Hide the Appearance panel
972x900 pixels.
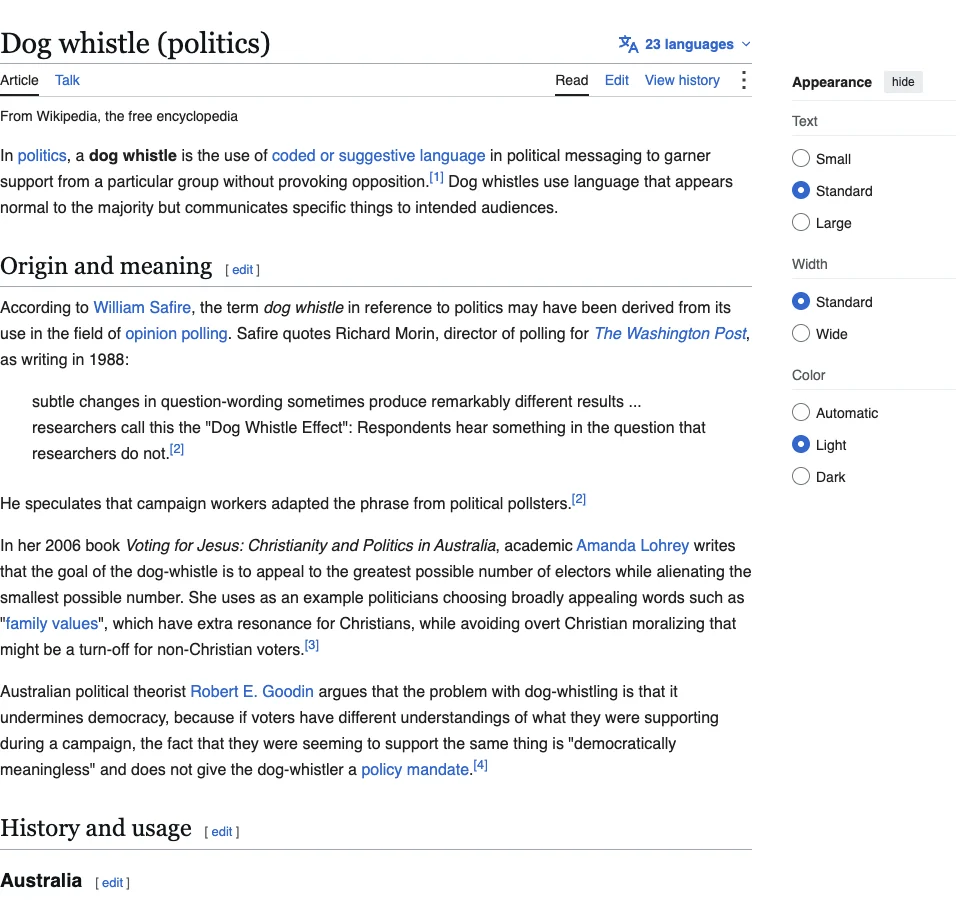pos(903,82)
